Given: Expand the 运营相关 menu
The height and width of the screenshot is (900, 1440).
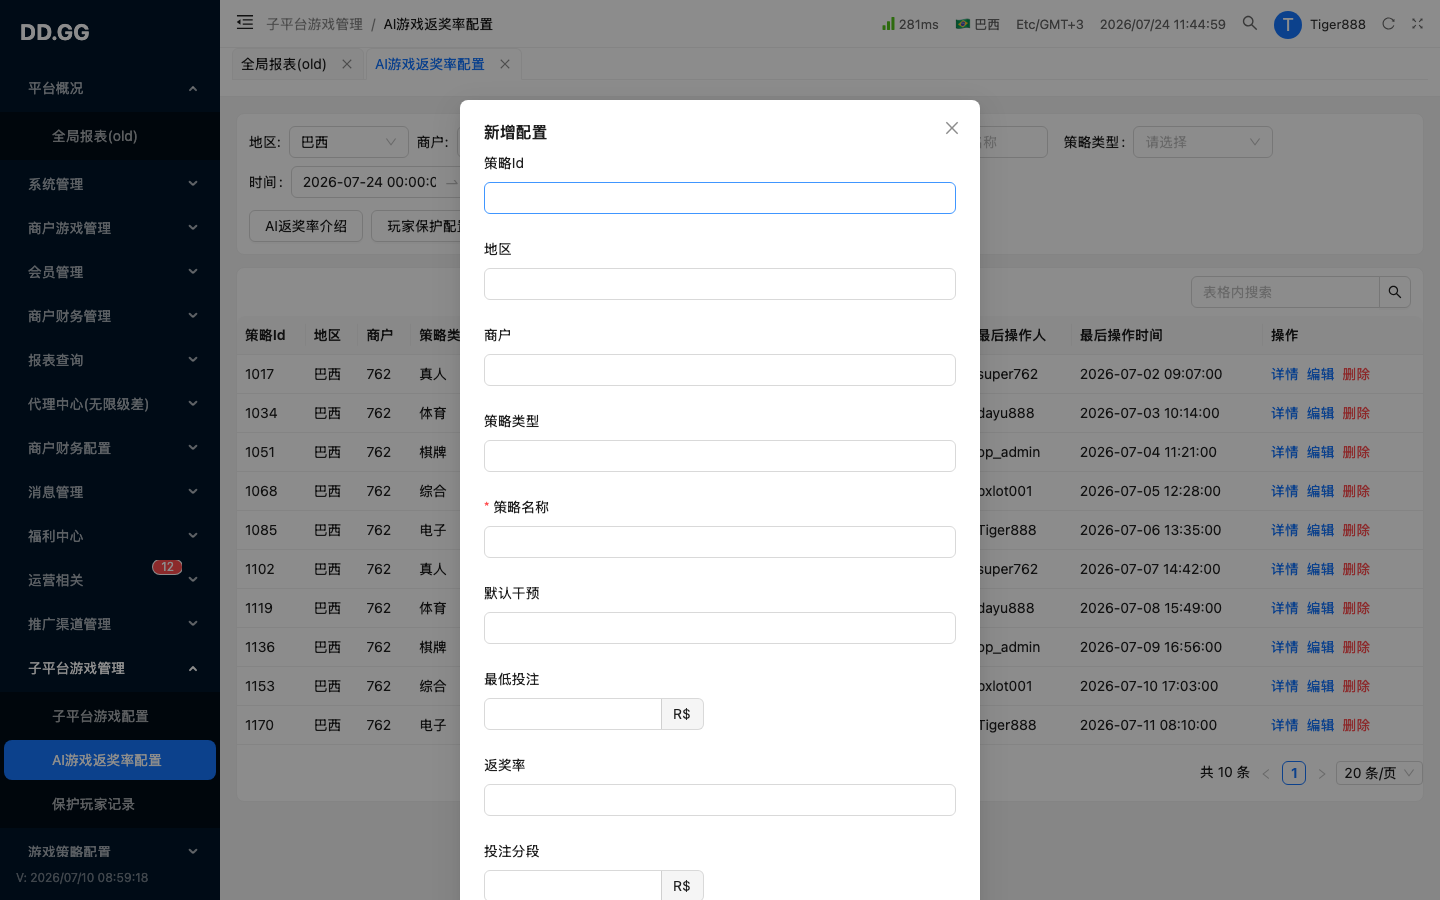Looking at the screenshot, I should coord(110,580).
